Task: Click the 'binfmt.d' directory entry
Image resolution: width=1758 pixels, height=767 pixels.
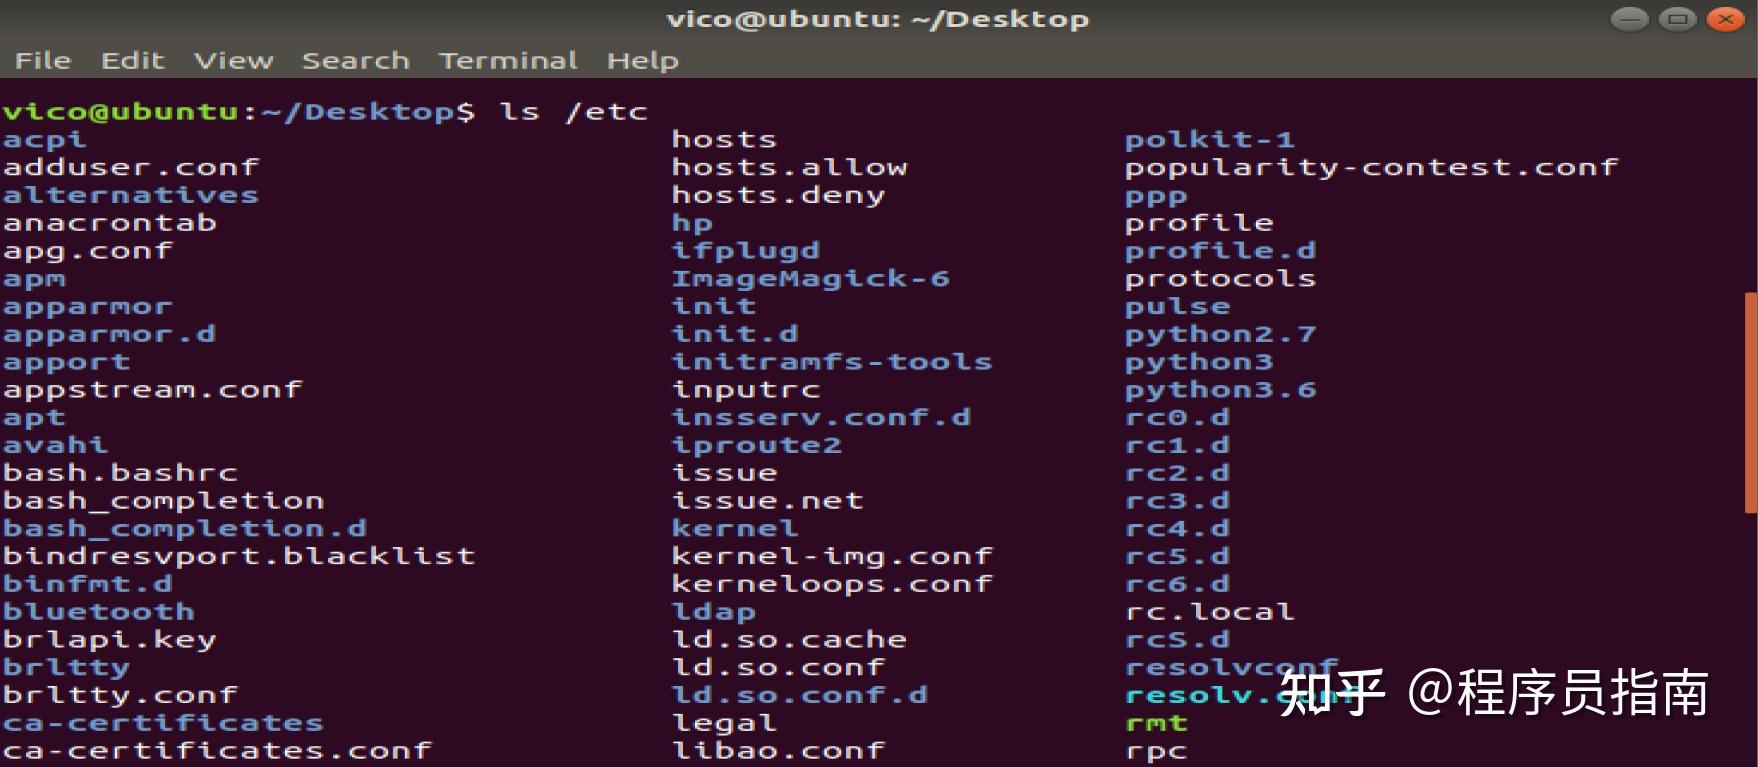Action: tap(88, 584)
